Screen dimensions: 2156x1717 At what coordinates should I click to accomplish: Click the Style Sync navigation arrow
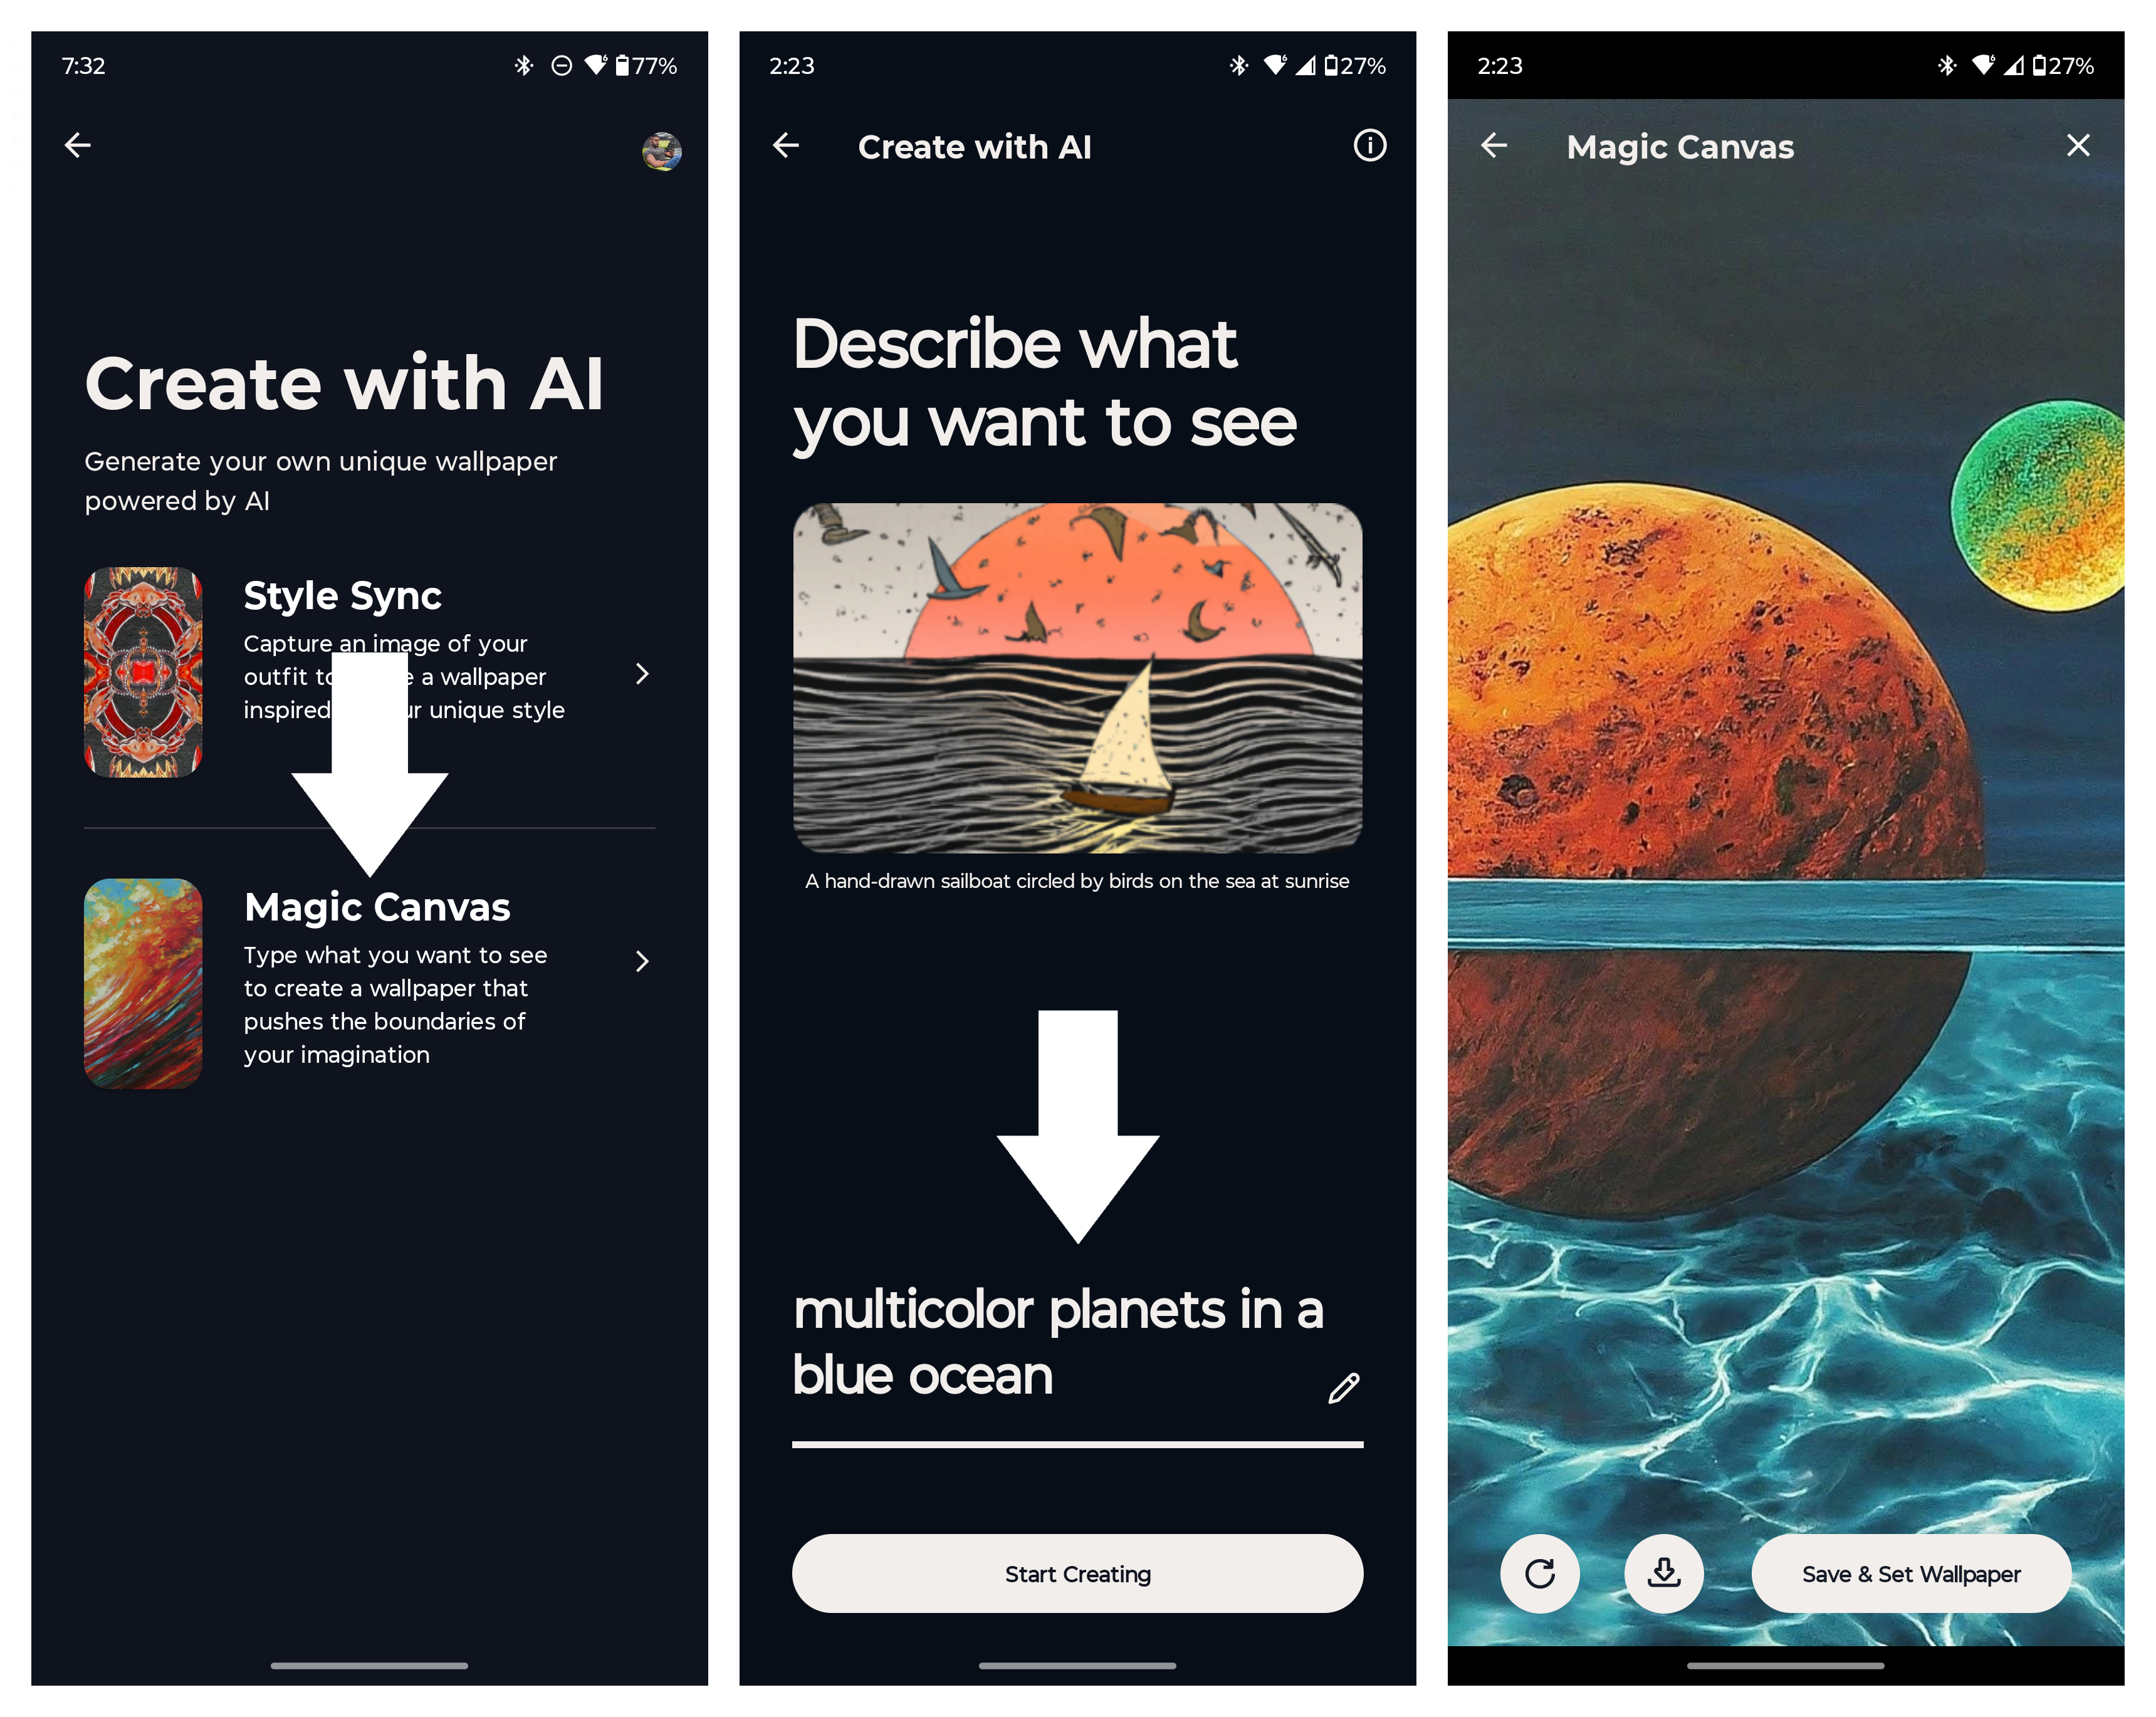tap(642, 673)
